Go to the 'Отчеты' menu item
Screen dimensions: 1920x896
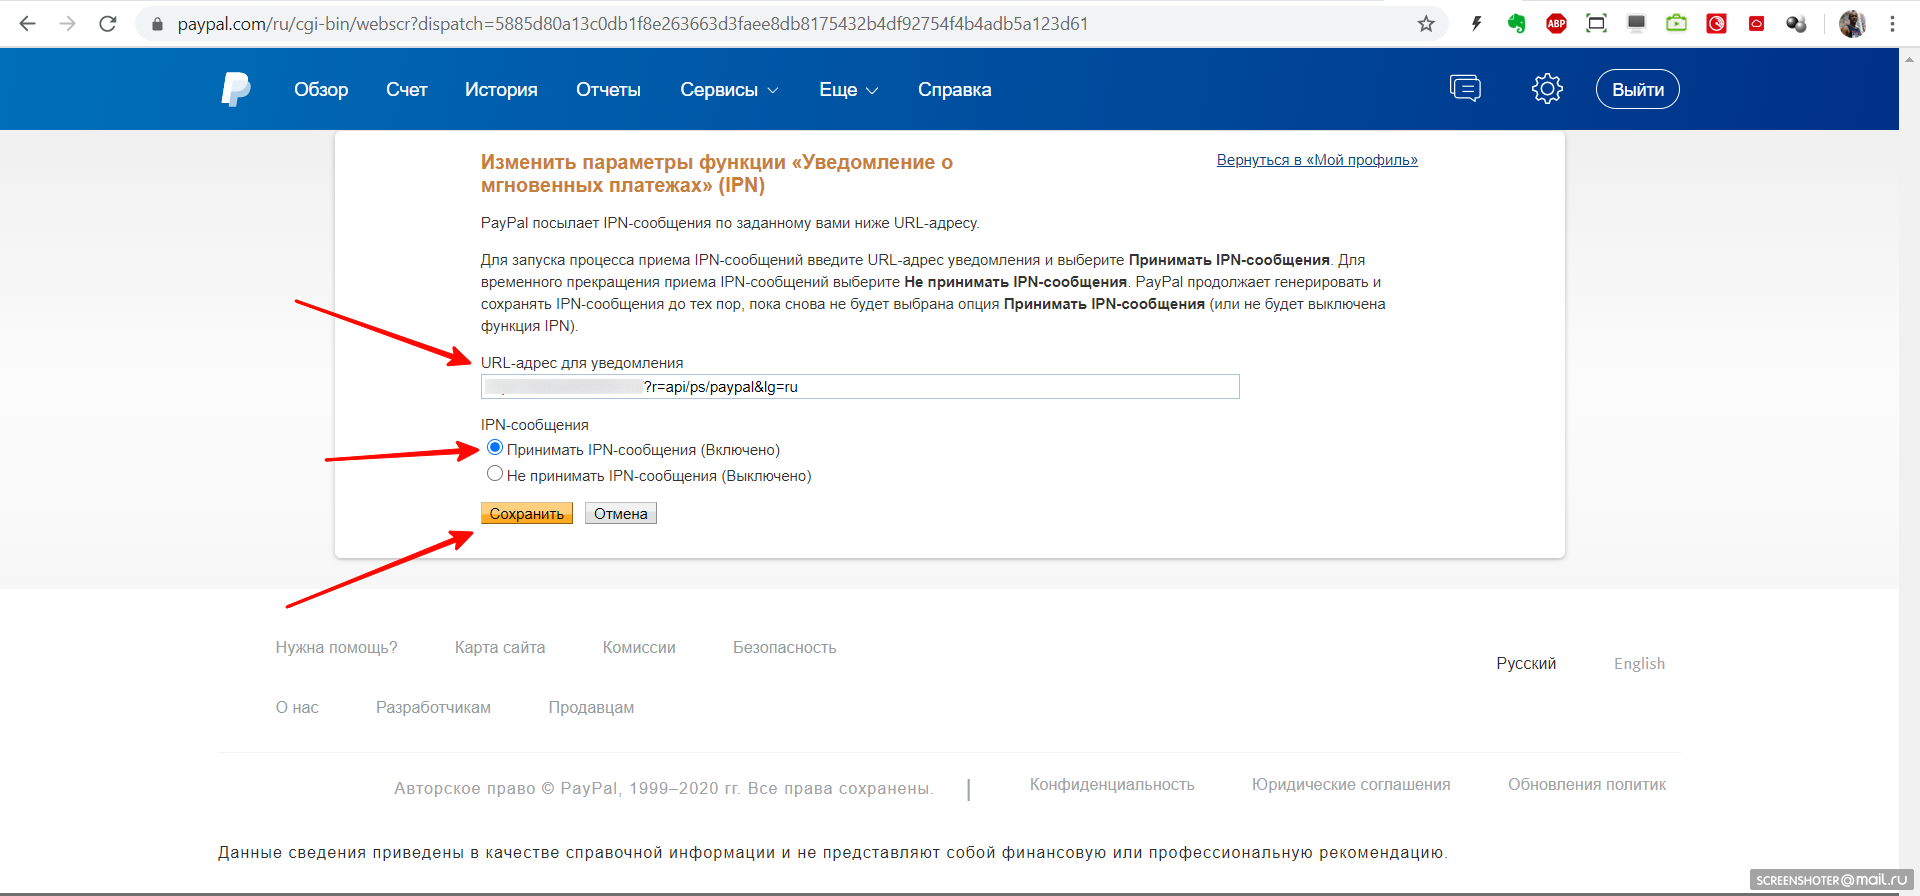tap(608, 90)
